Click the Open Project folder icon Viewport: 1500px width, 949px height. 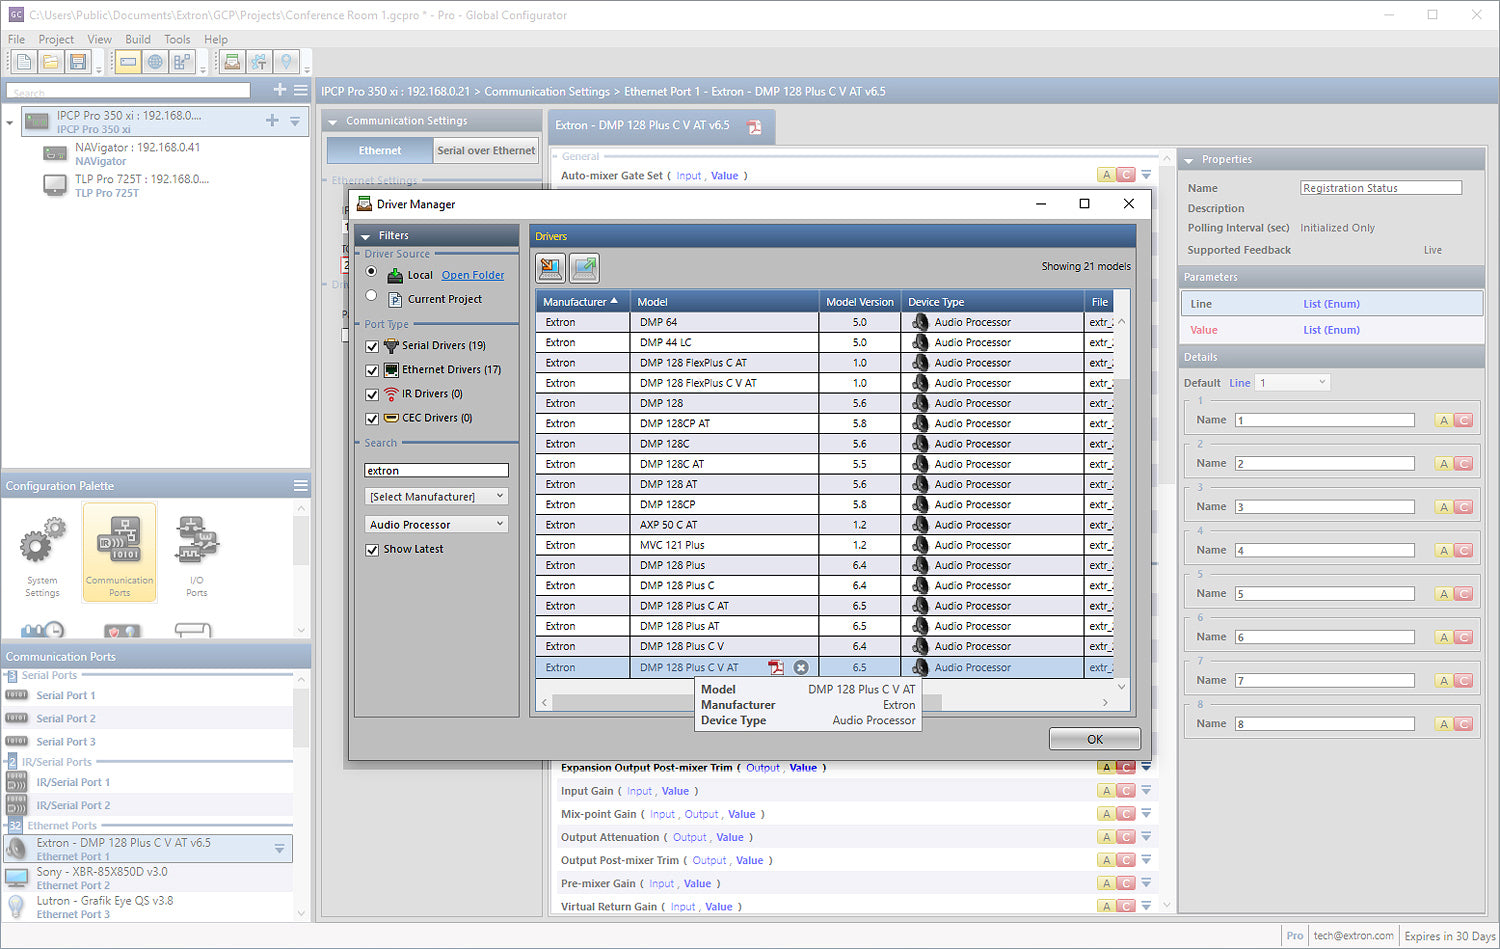coord(51,62)
